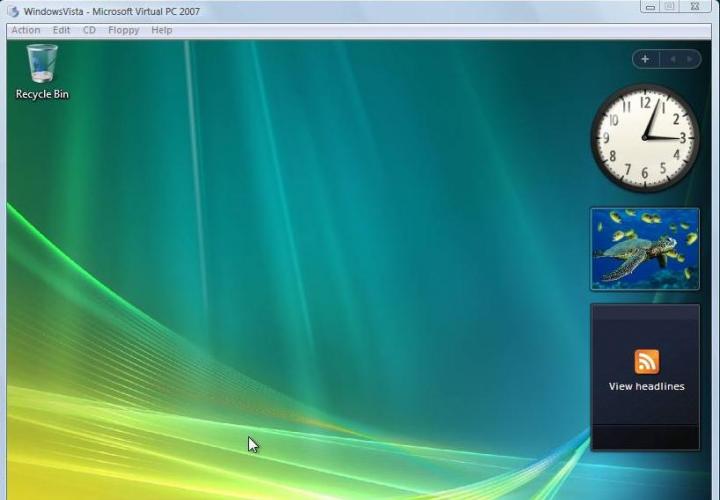This screenshot has width=720, height=500.
Task: Open the Action menu
Action: pyautogui.click(x=26, y=30)
